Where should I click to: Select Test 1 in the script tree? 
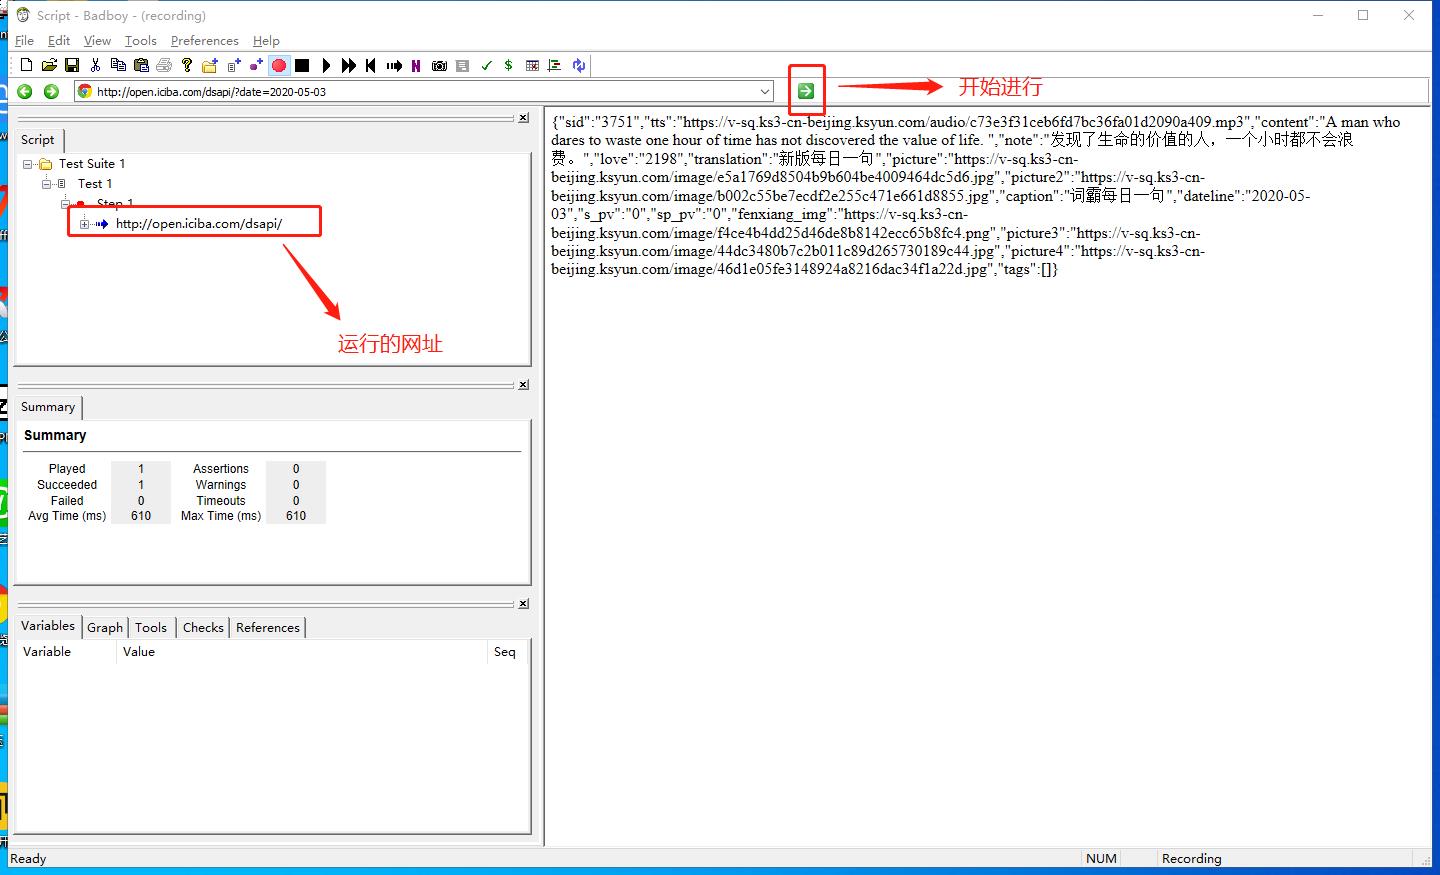[95, 184]
